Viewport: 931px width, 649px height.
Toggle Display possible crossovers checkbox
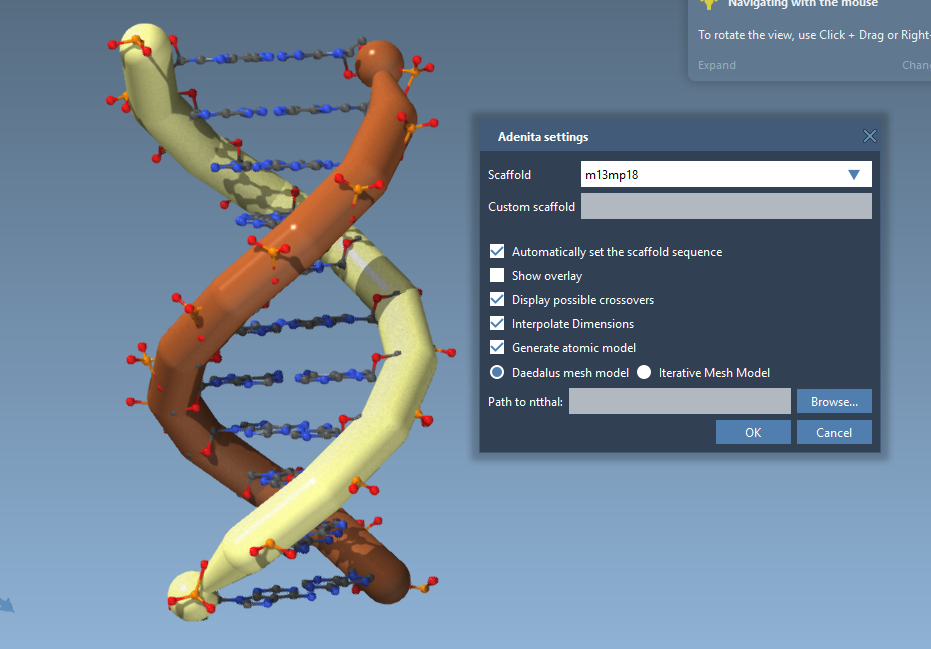tap(497, 300)
